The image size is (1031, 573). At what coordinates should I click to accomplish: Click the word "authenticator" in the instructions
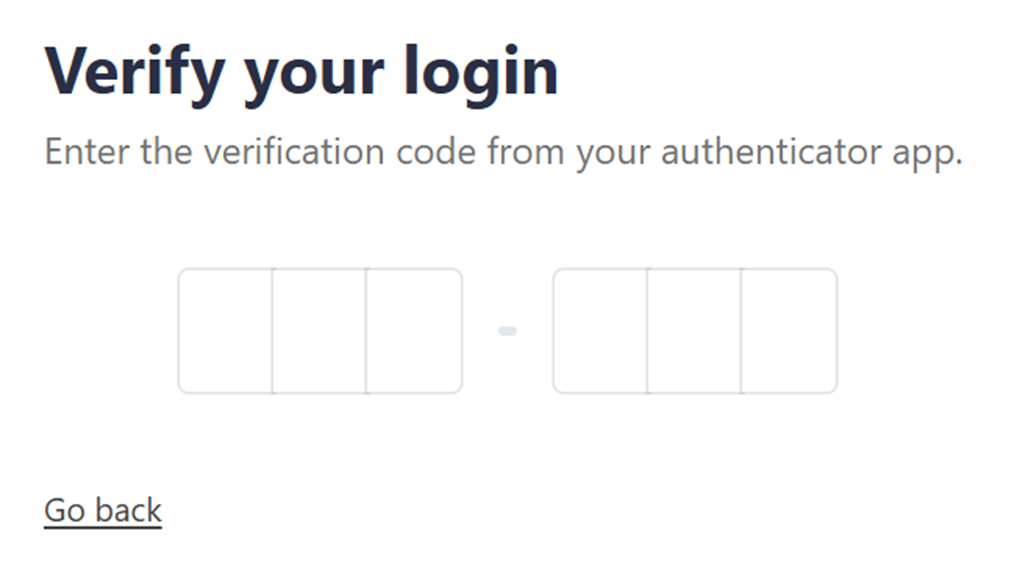[768, 153]
